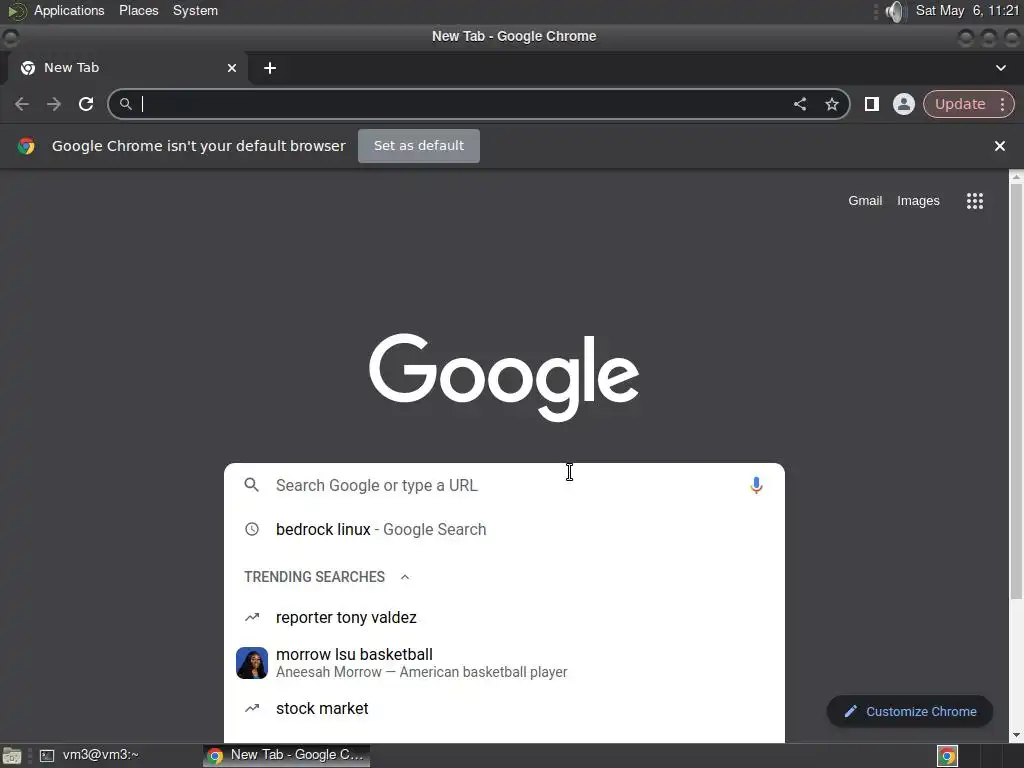Select reporter tony valdez trending search
1024x768 pixels.
[x=504, y=617]
